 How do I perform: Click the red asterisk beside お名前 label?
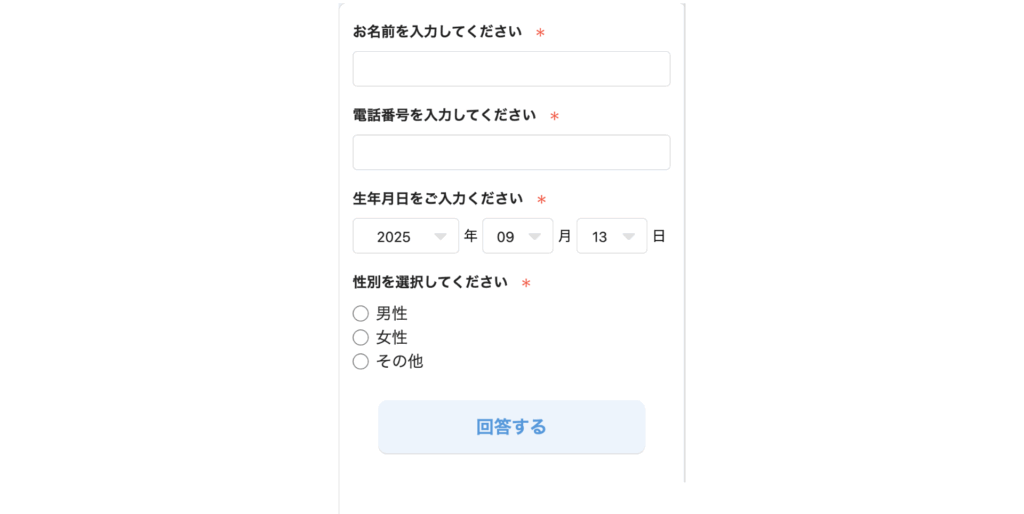tap(540, 33)
